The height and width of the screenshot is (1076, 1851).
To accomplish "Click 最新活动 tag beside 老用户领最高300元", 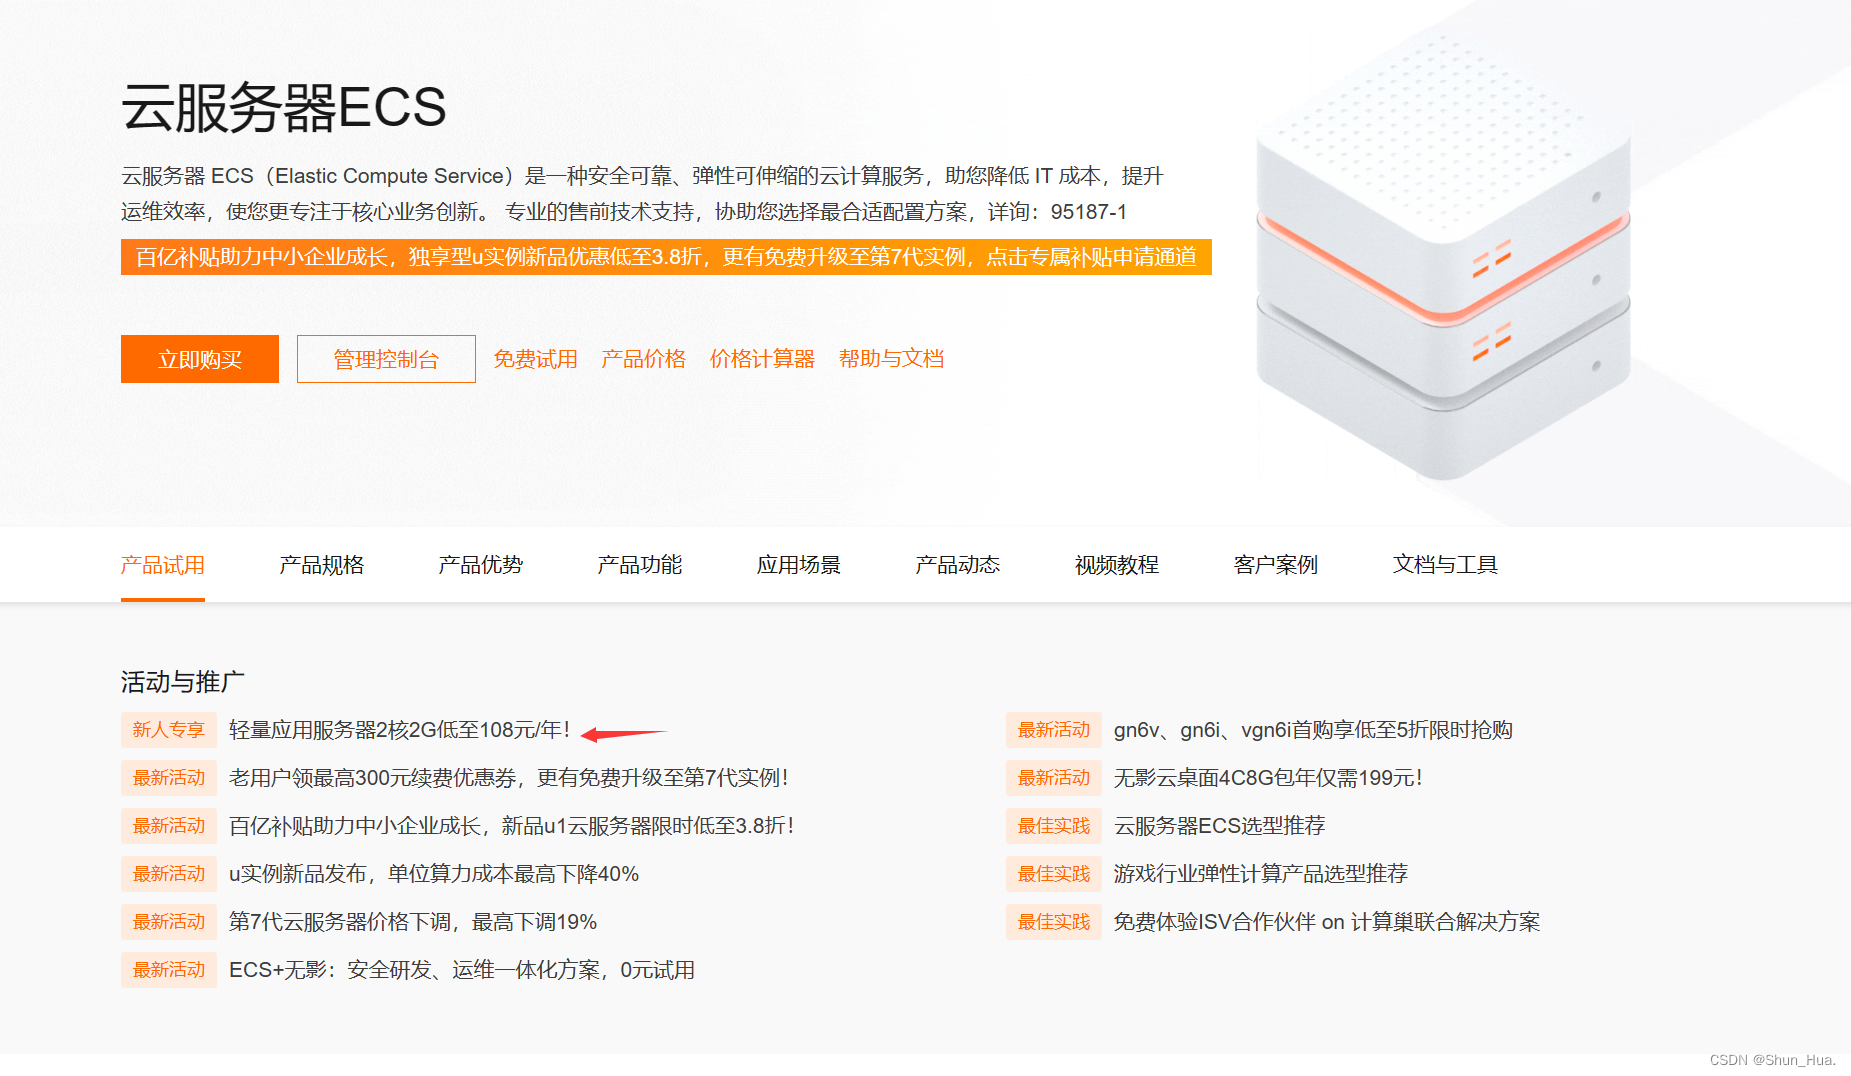I will click(x=169, y=778).
